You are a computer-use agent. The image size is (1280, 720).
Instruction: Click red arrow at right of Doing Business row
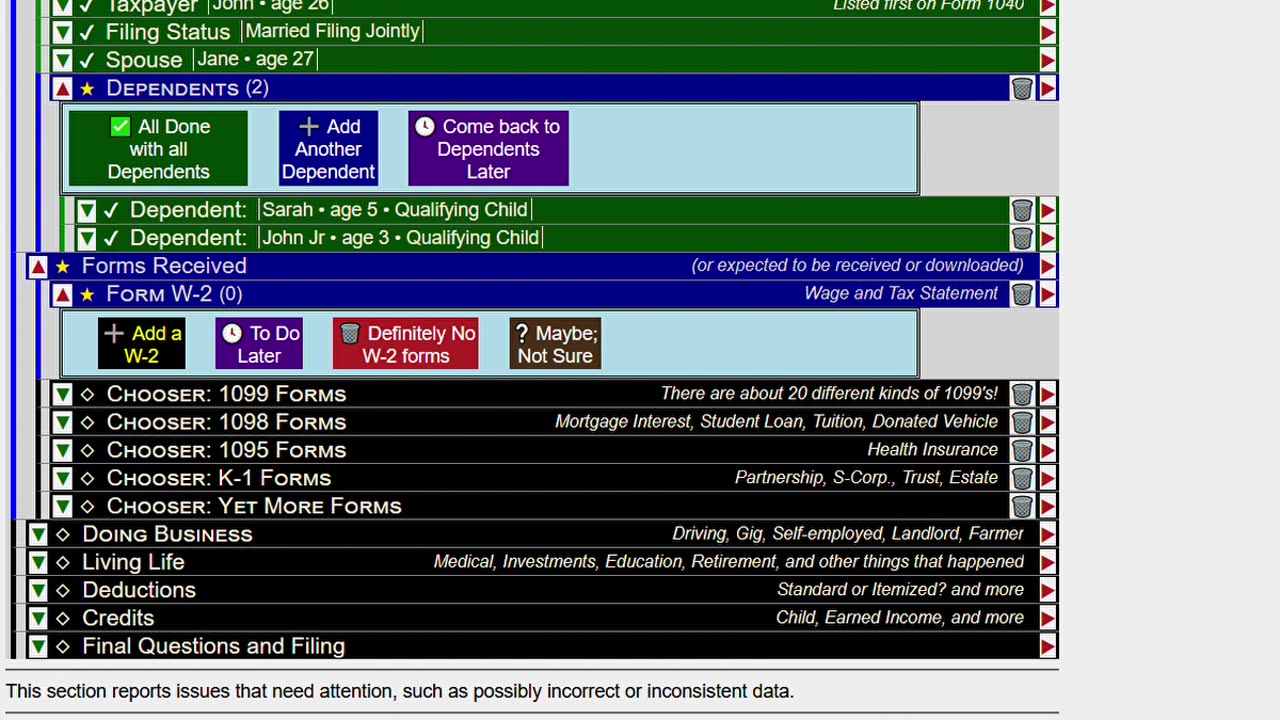pos(1047,534)
